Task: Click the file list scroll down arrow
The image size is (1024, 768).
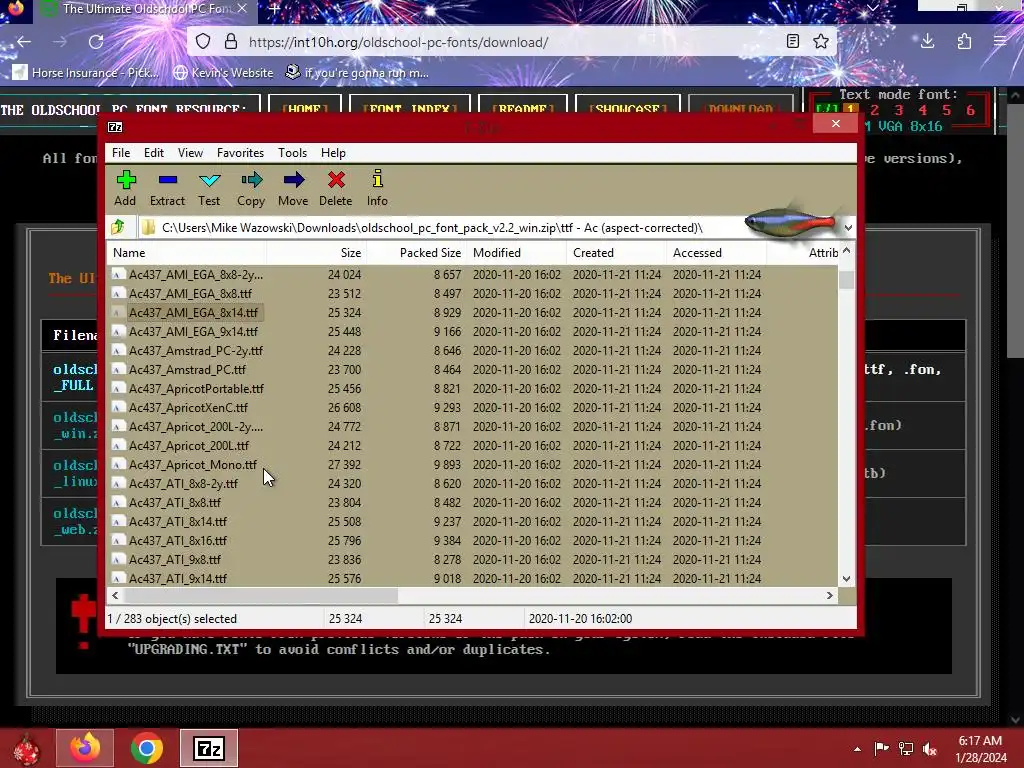Action: point(846,579)
